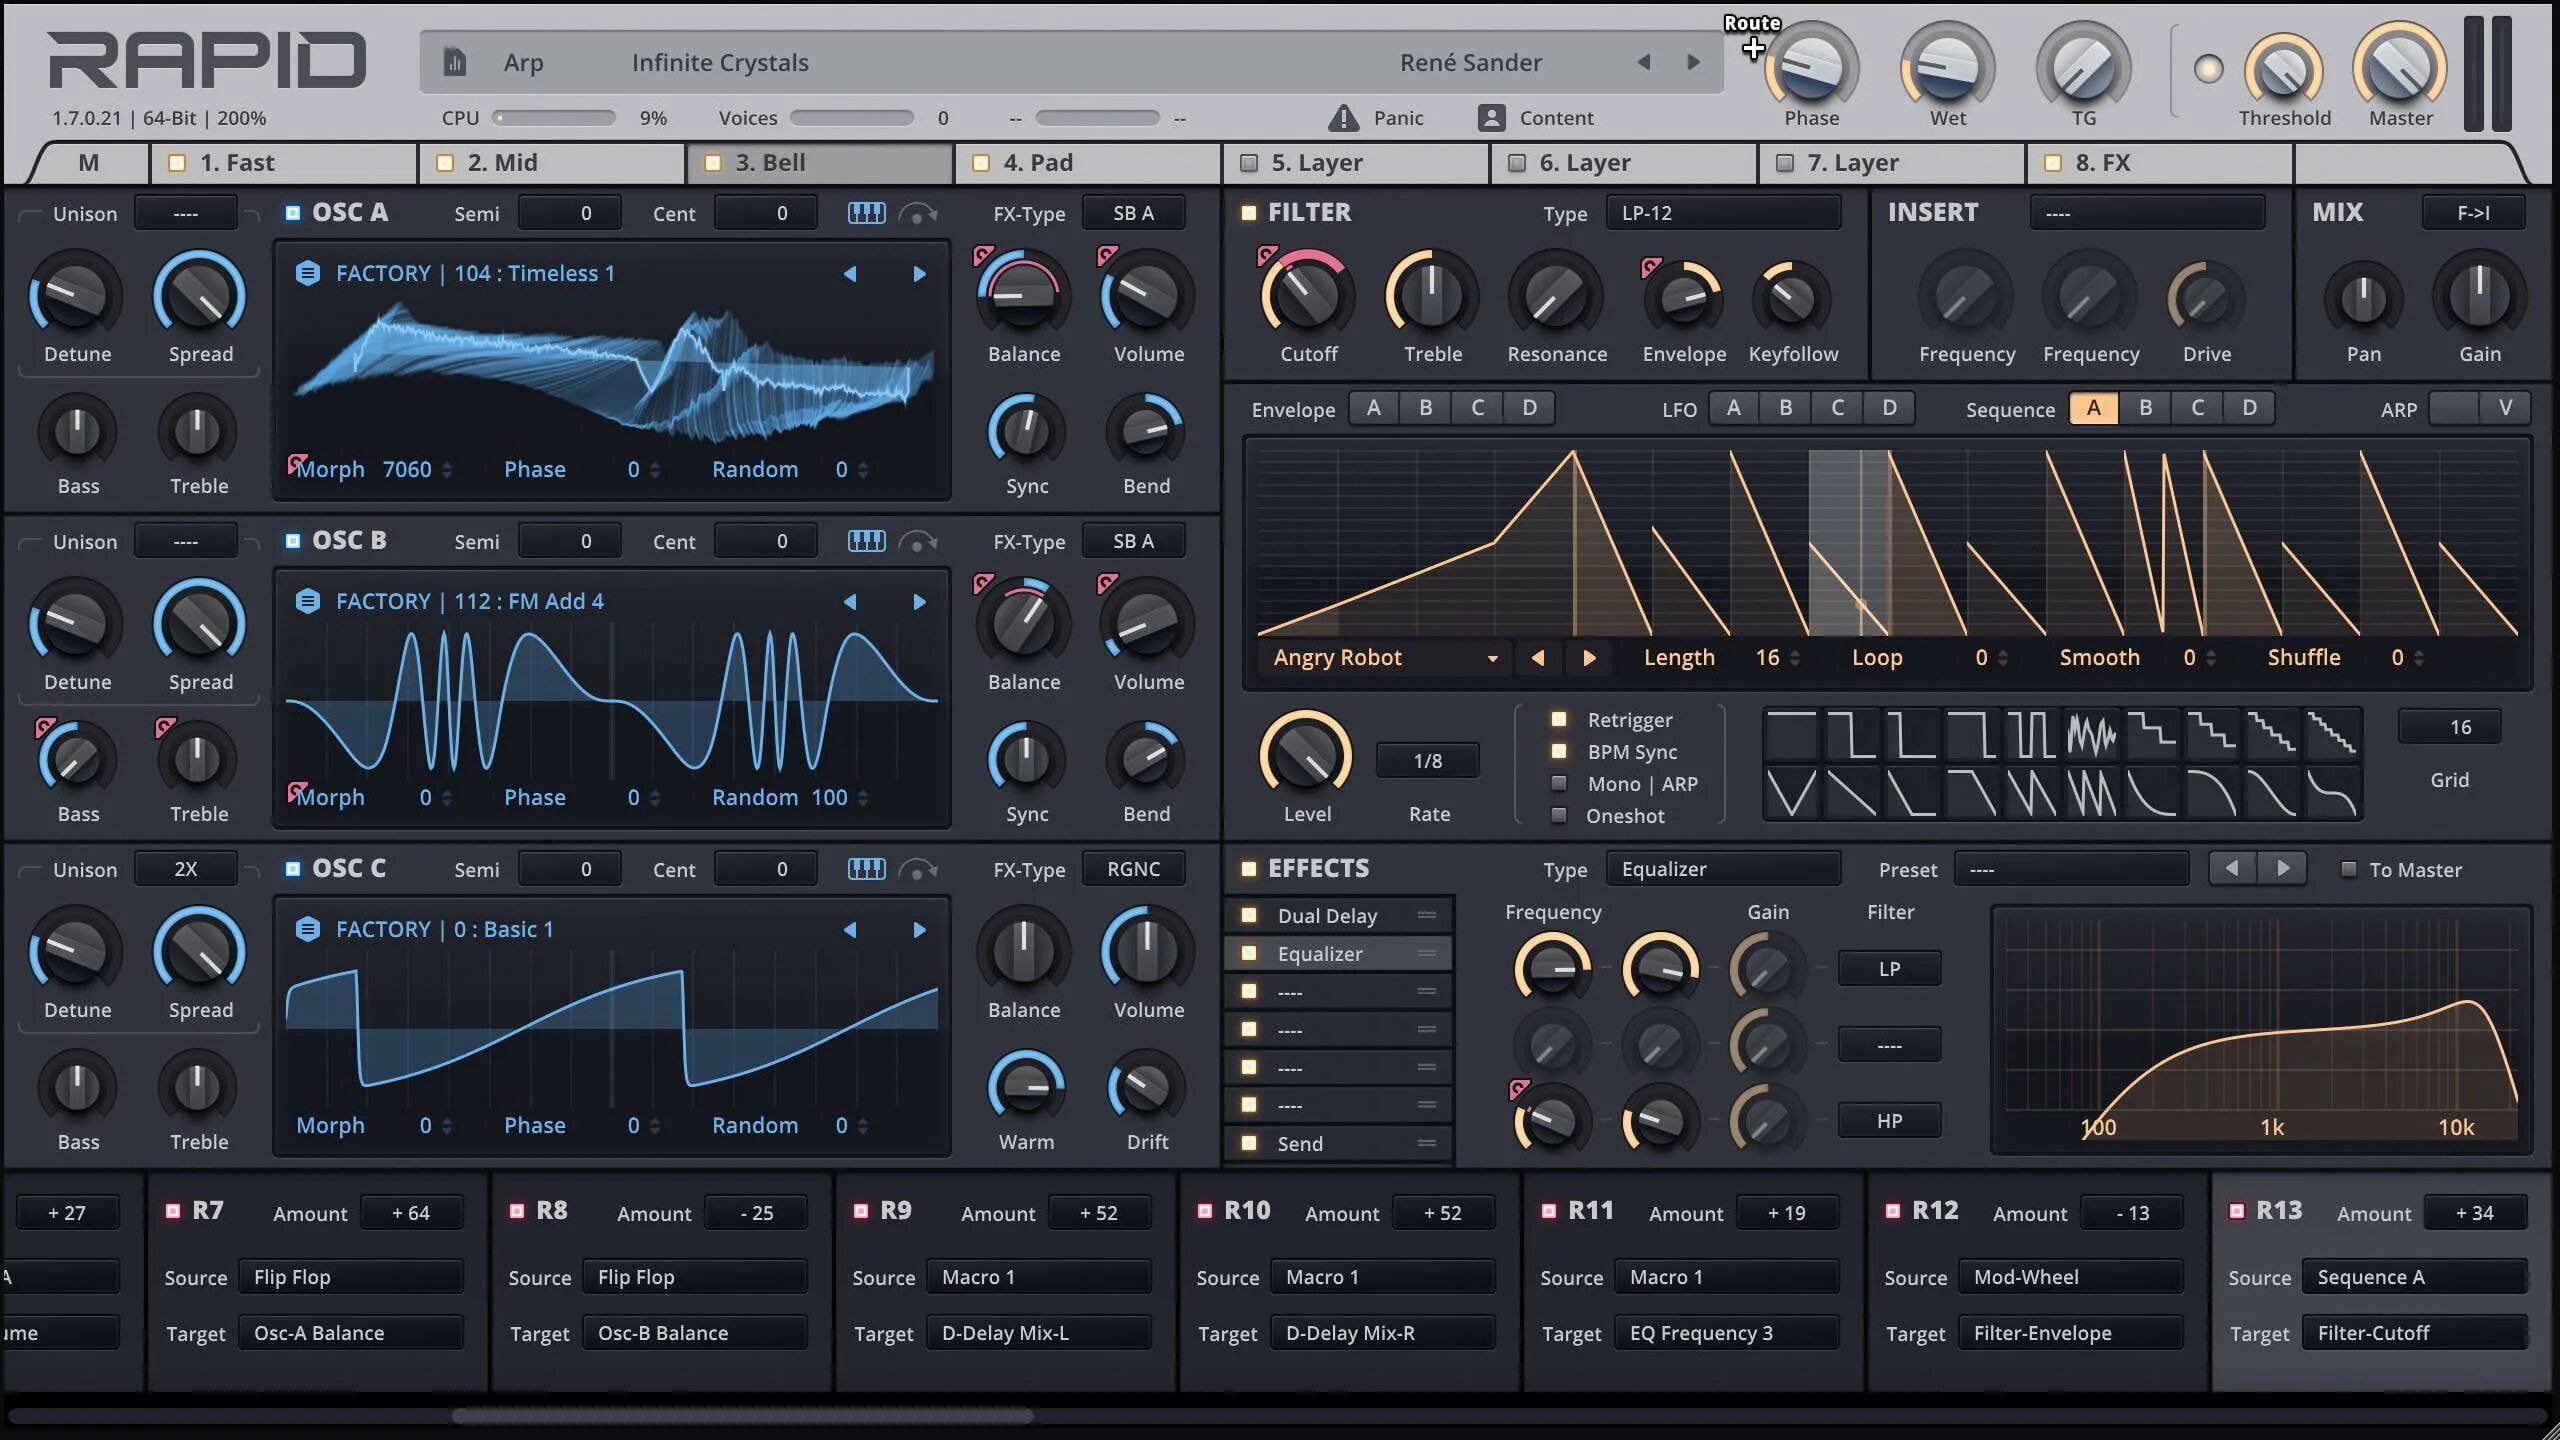Click the LP filter button in Equalizer
The width and height of the screenshot is (2560, 1440).
point(1889,969)
